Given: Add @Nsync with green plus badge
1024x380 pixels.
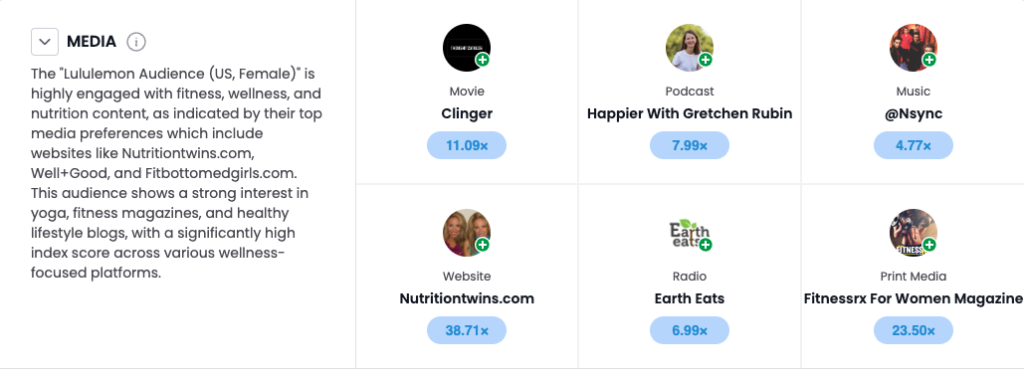Looking at the screenshot, I should click(929, 60).
